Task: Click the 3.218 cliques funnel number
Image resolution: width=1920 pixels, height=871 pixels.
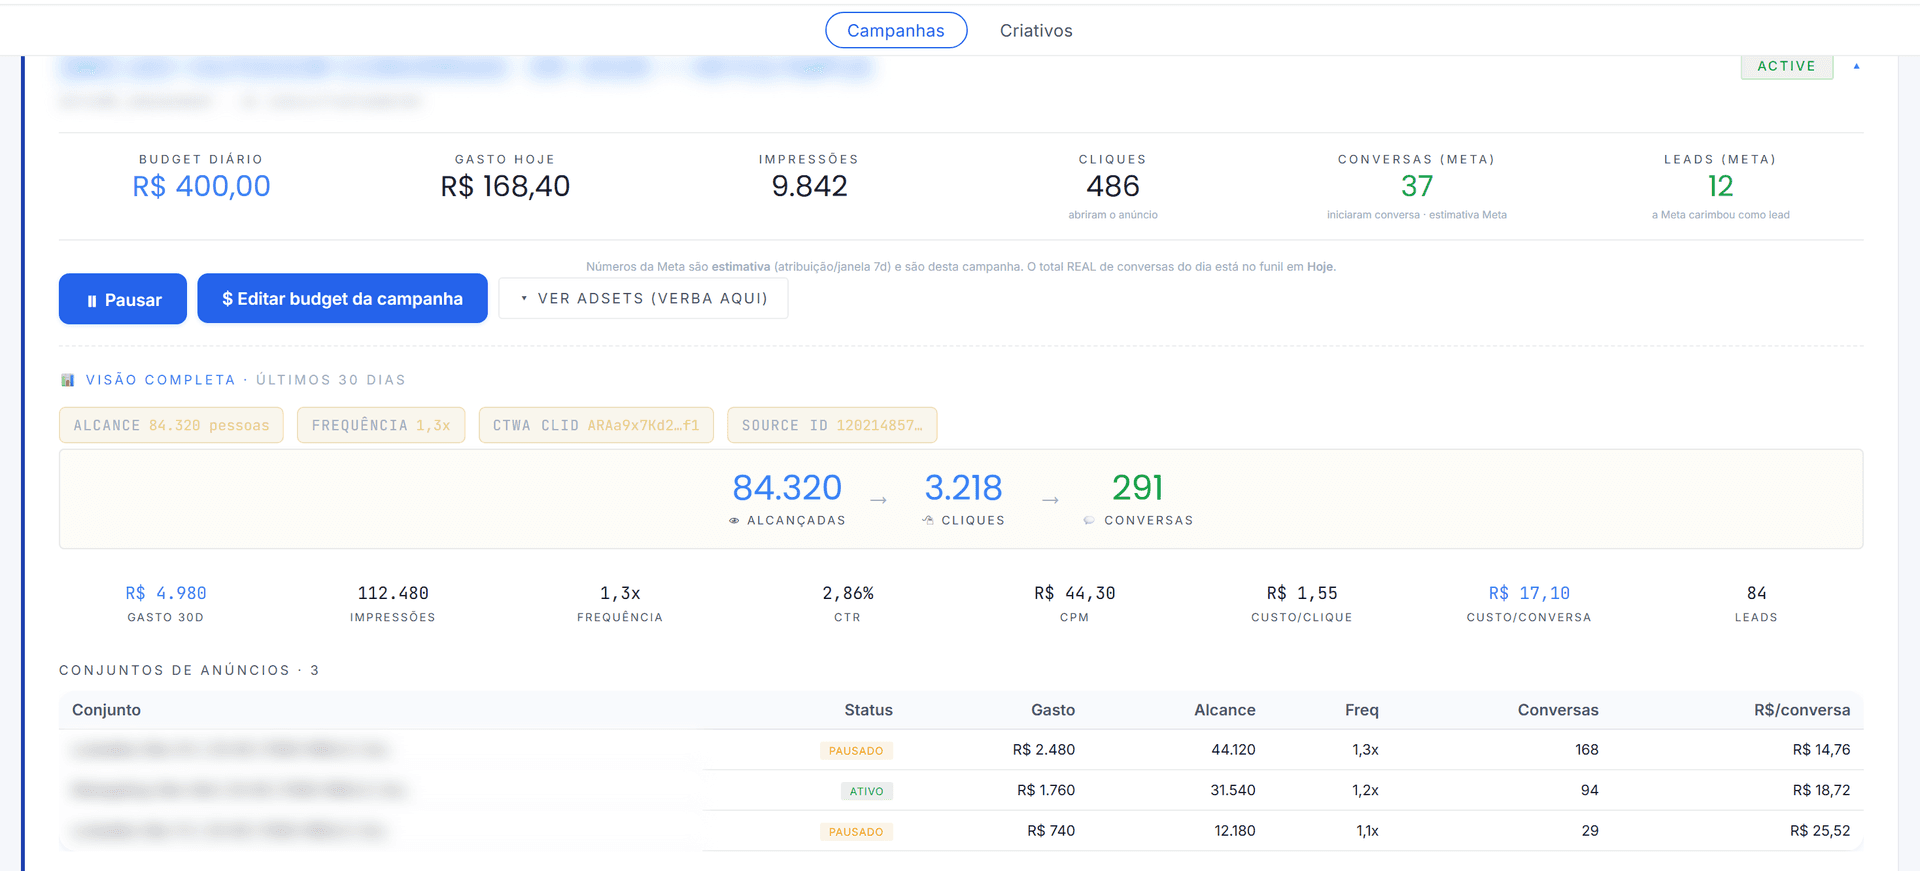Action: coord(963,488)
